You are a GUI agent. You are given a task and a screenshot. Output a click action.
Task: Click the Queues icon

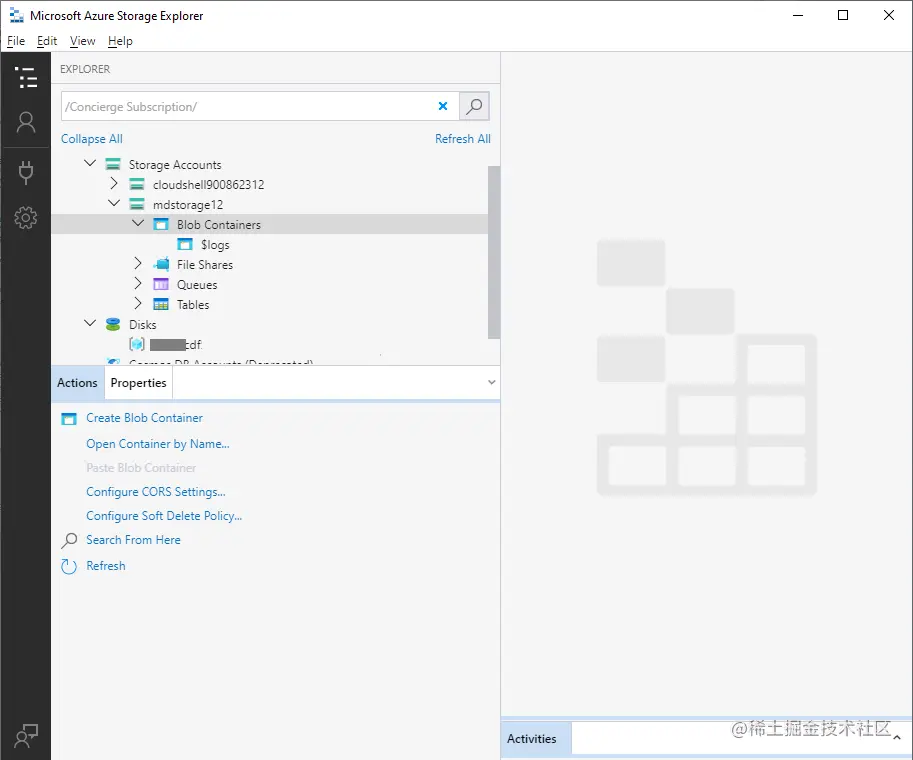coord(161,284)
